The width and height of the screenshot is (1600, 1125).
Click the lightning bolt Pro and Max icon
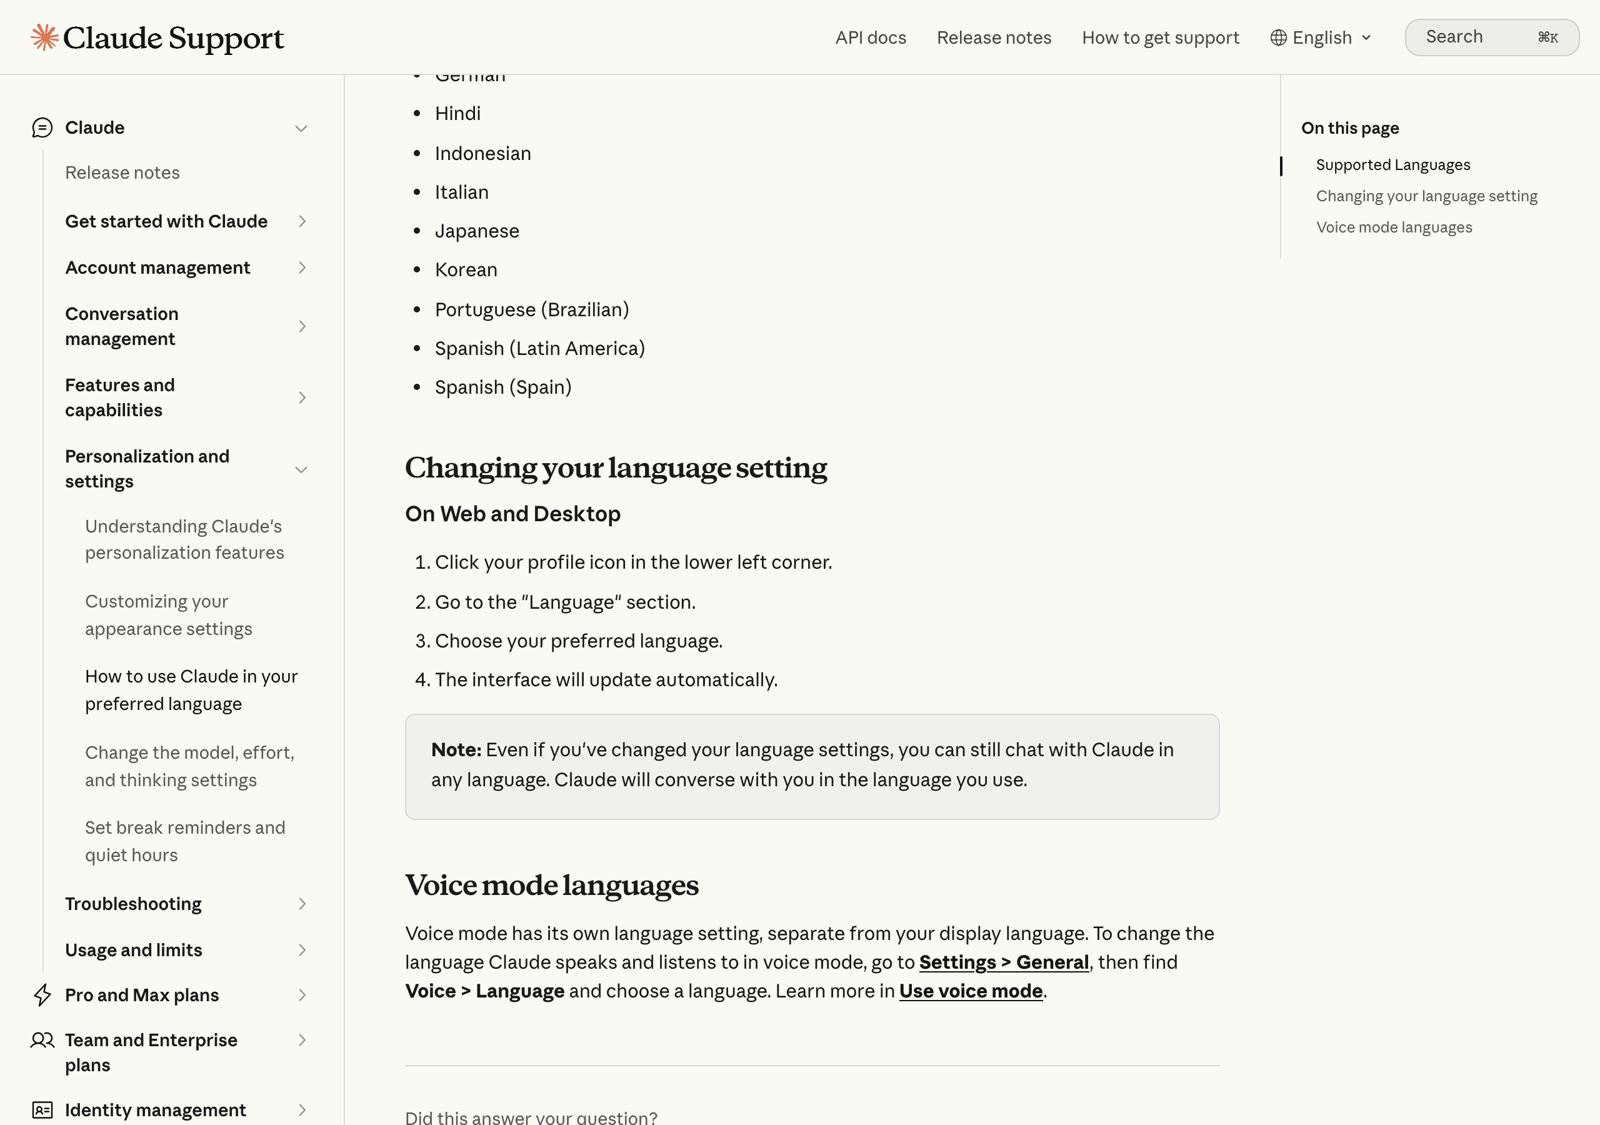point(42,995)
